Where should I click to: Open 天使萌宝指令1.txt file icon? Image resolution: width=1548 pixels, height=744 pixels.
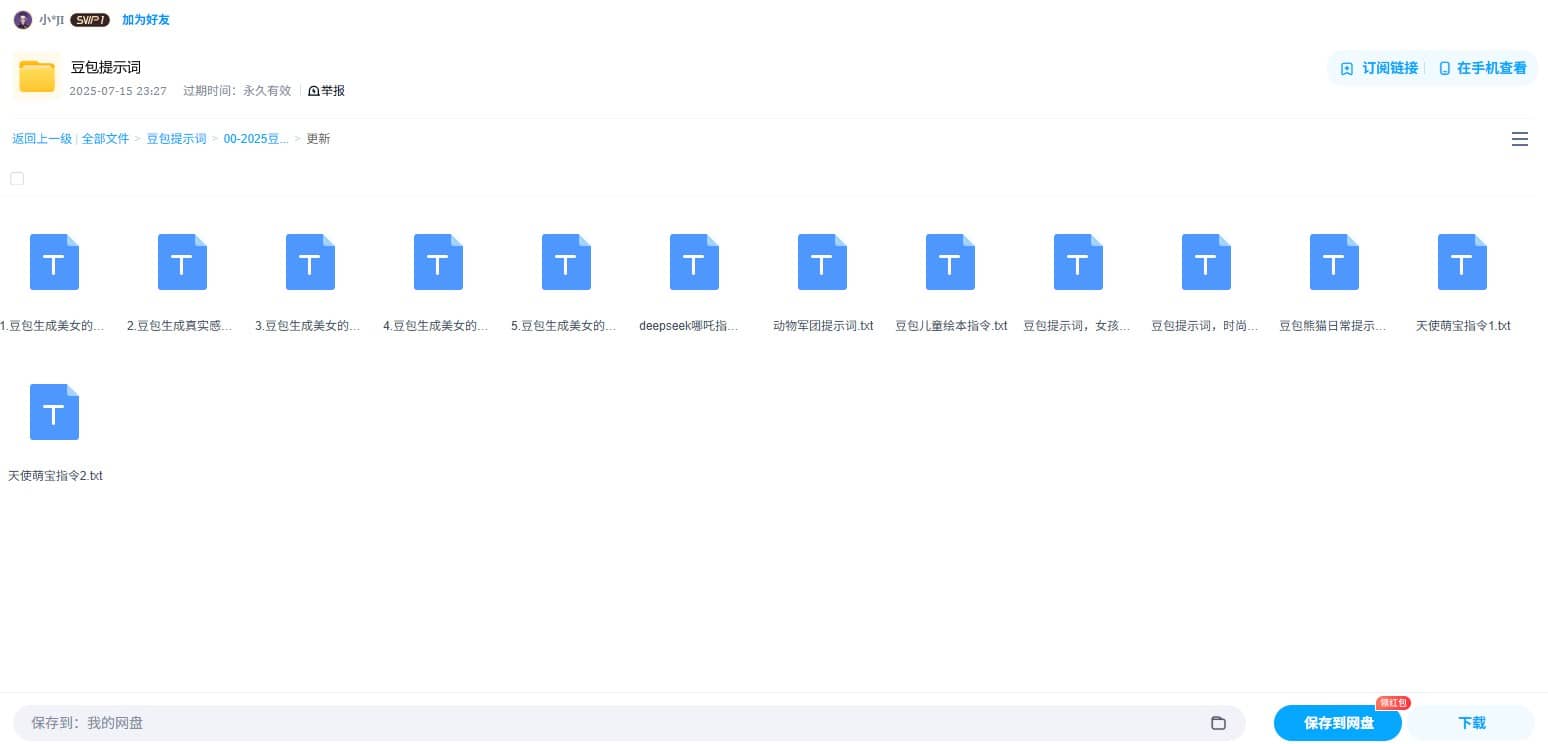(x=1462, y=262)
